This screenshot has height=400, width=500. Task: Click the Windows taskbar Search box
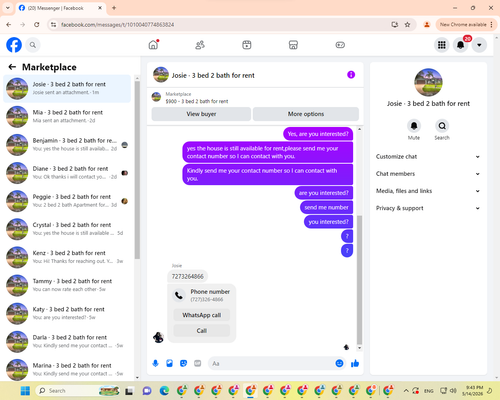[x=78, y=391]
